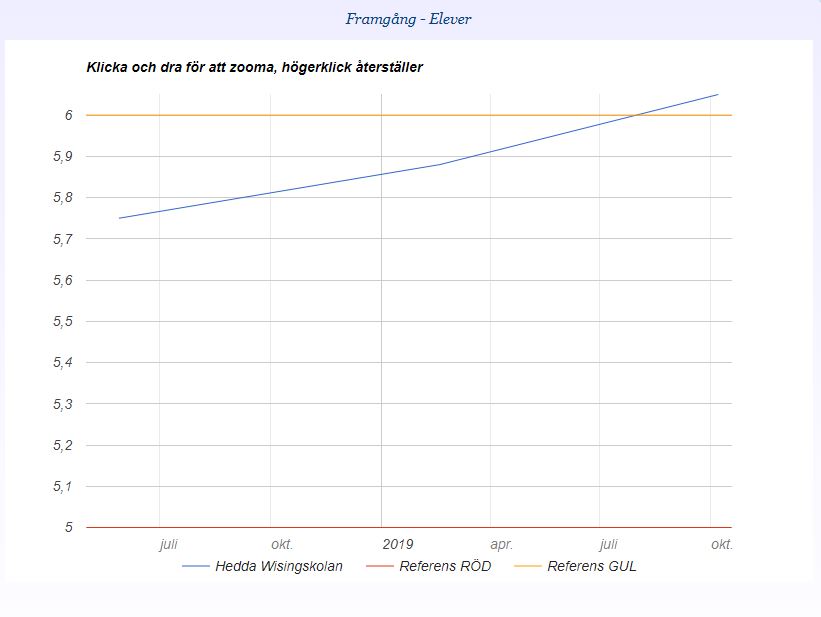Click the leftmost juli x-axis label

(x=168, y=545)
